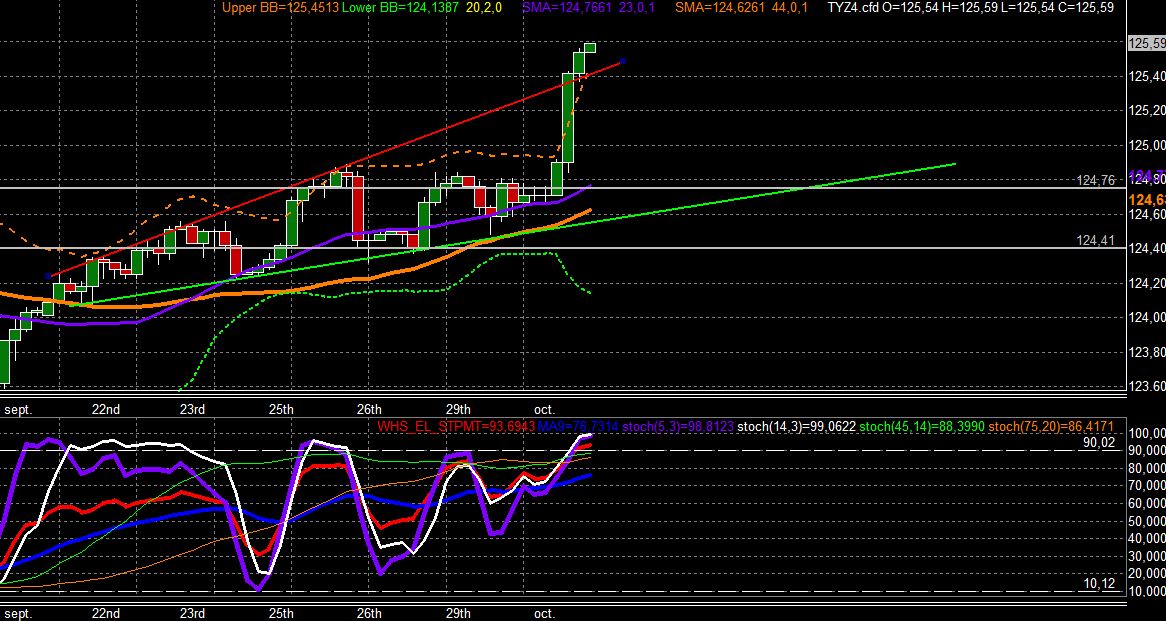
Task: Click the 22nd date label on price axis
Action: 105,409
